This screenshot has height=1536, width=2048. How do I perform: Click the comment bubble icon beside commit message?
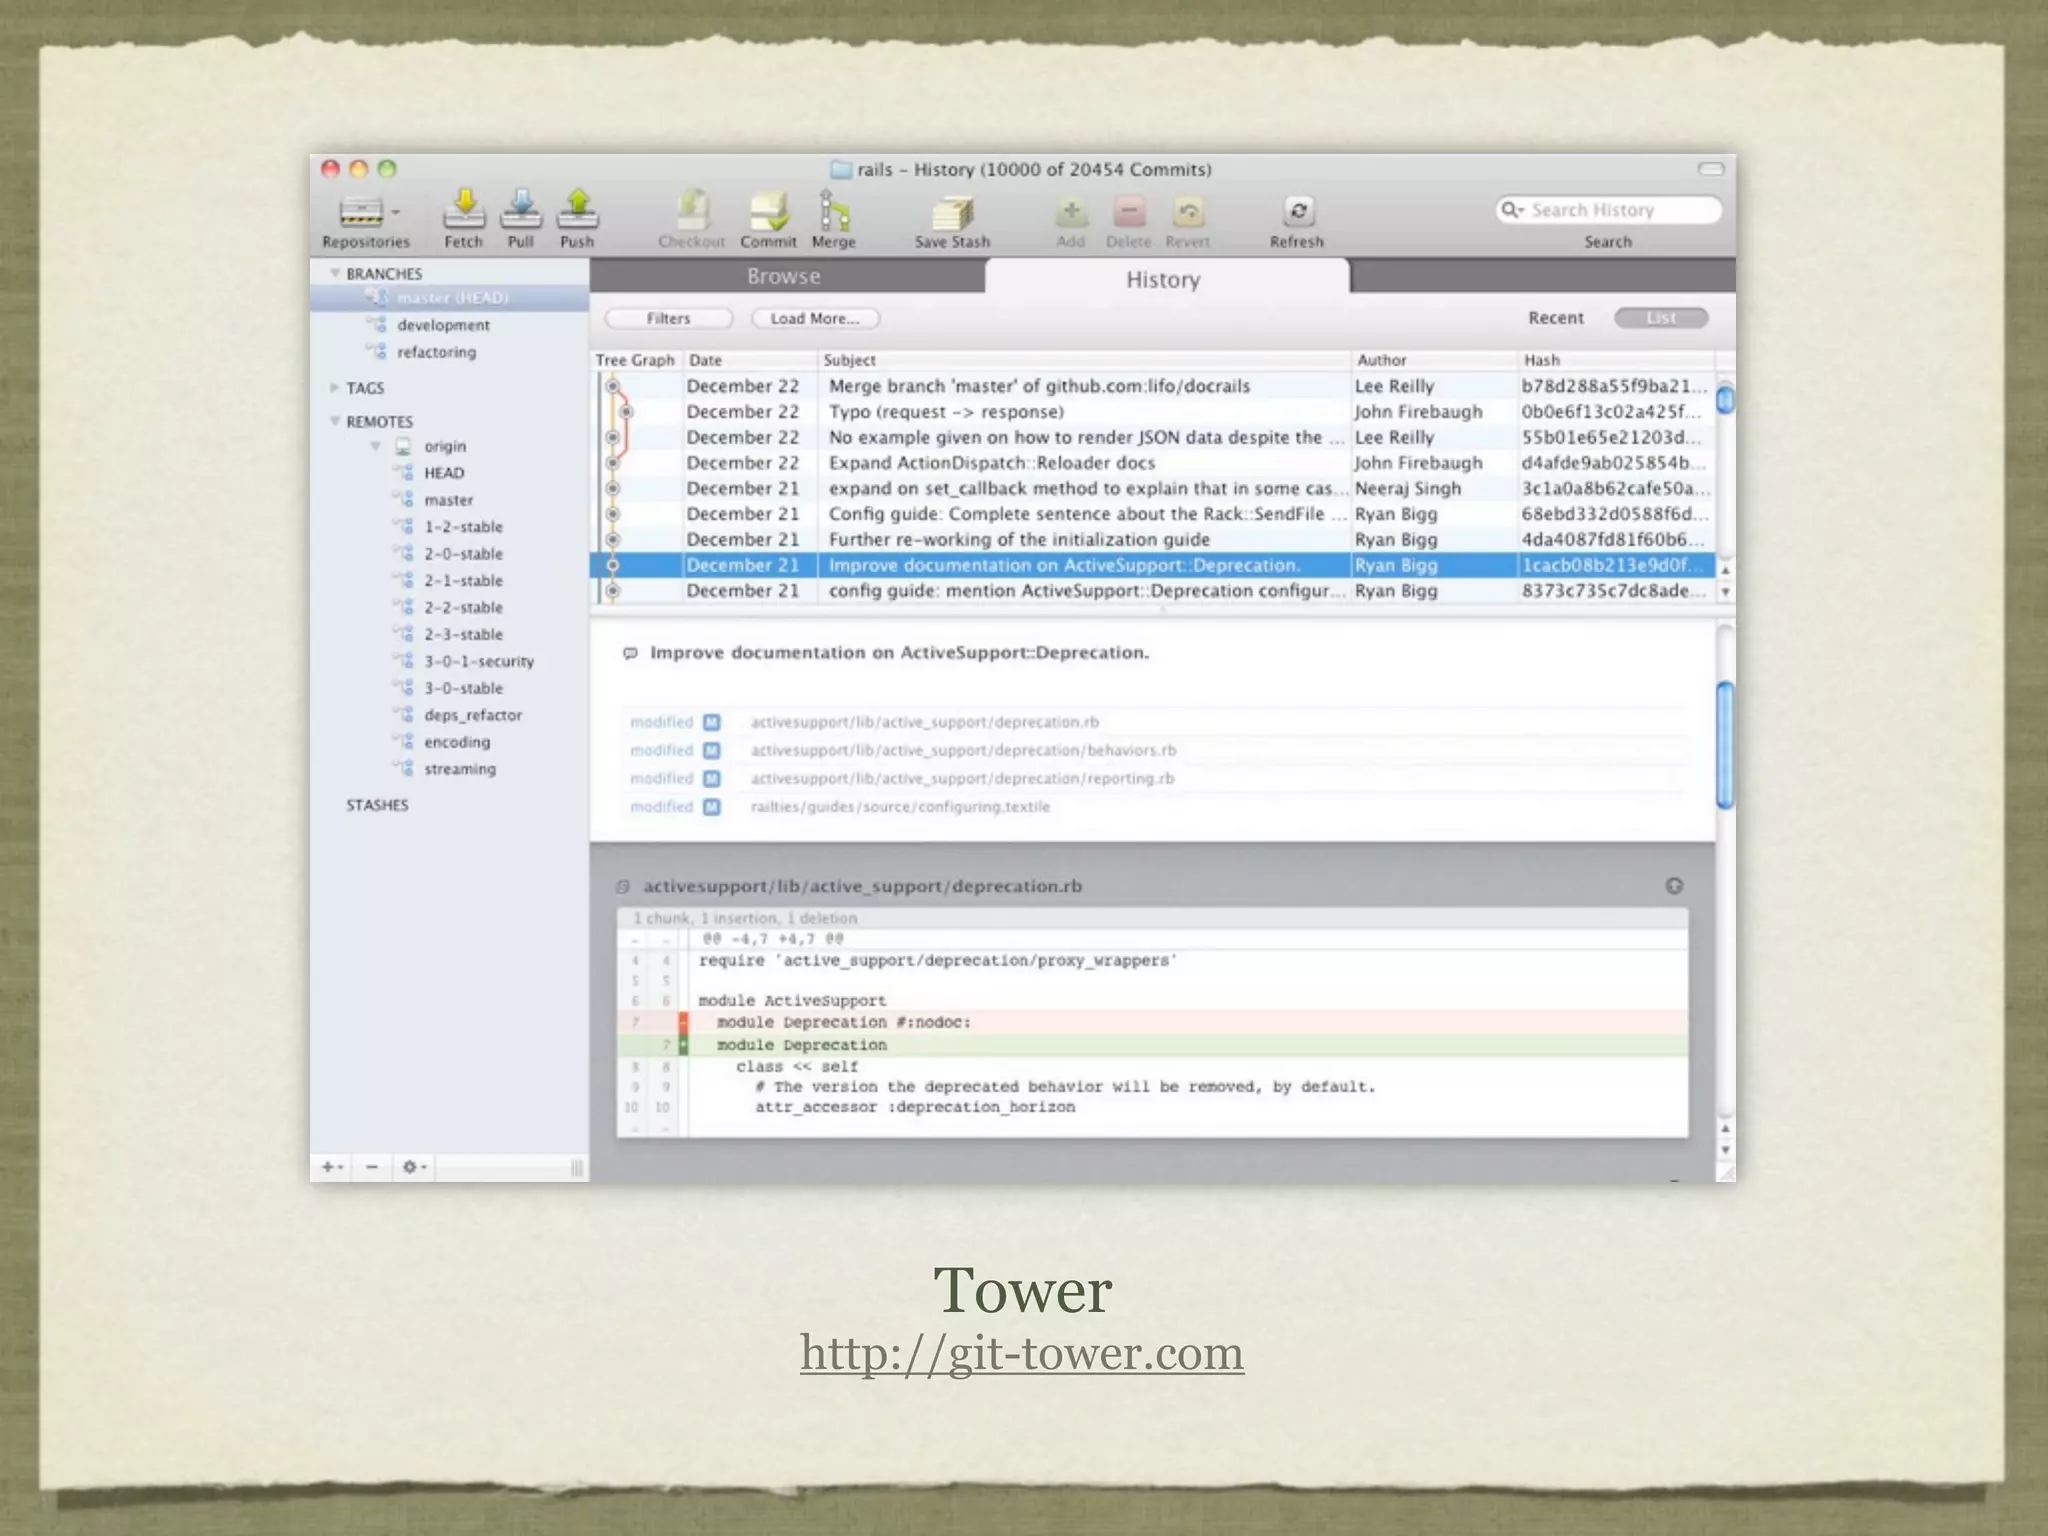click(630, 653)
